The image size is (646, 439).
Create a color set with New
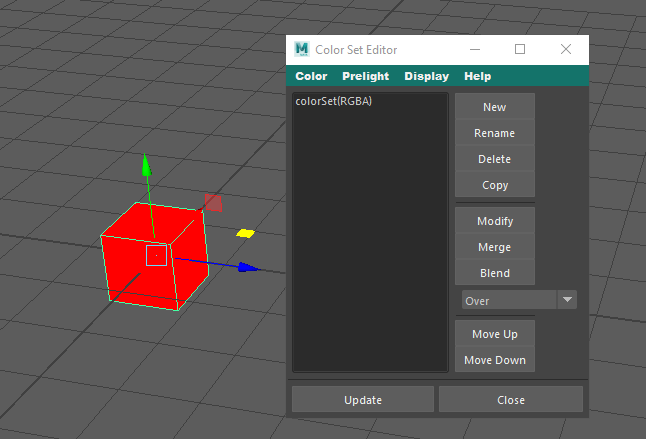pos(494,107)
